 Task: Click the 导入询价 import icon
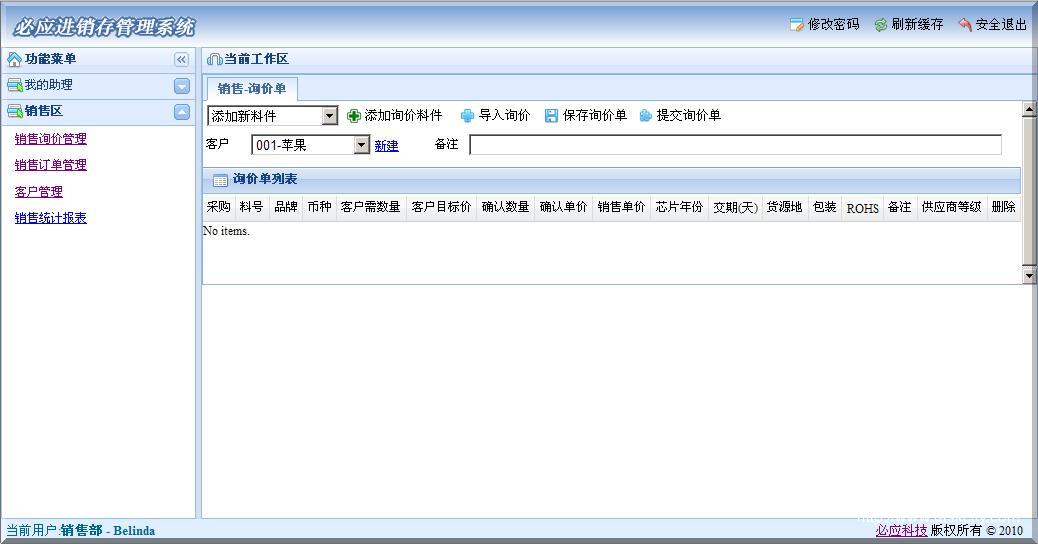467,116
